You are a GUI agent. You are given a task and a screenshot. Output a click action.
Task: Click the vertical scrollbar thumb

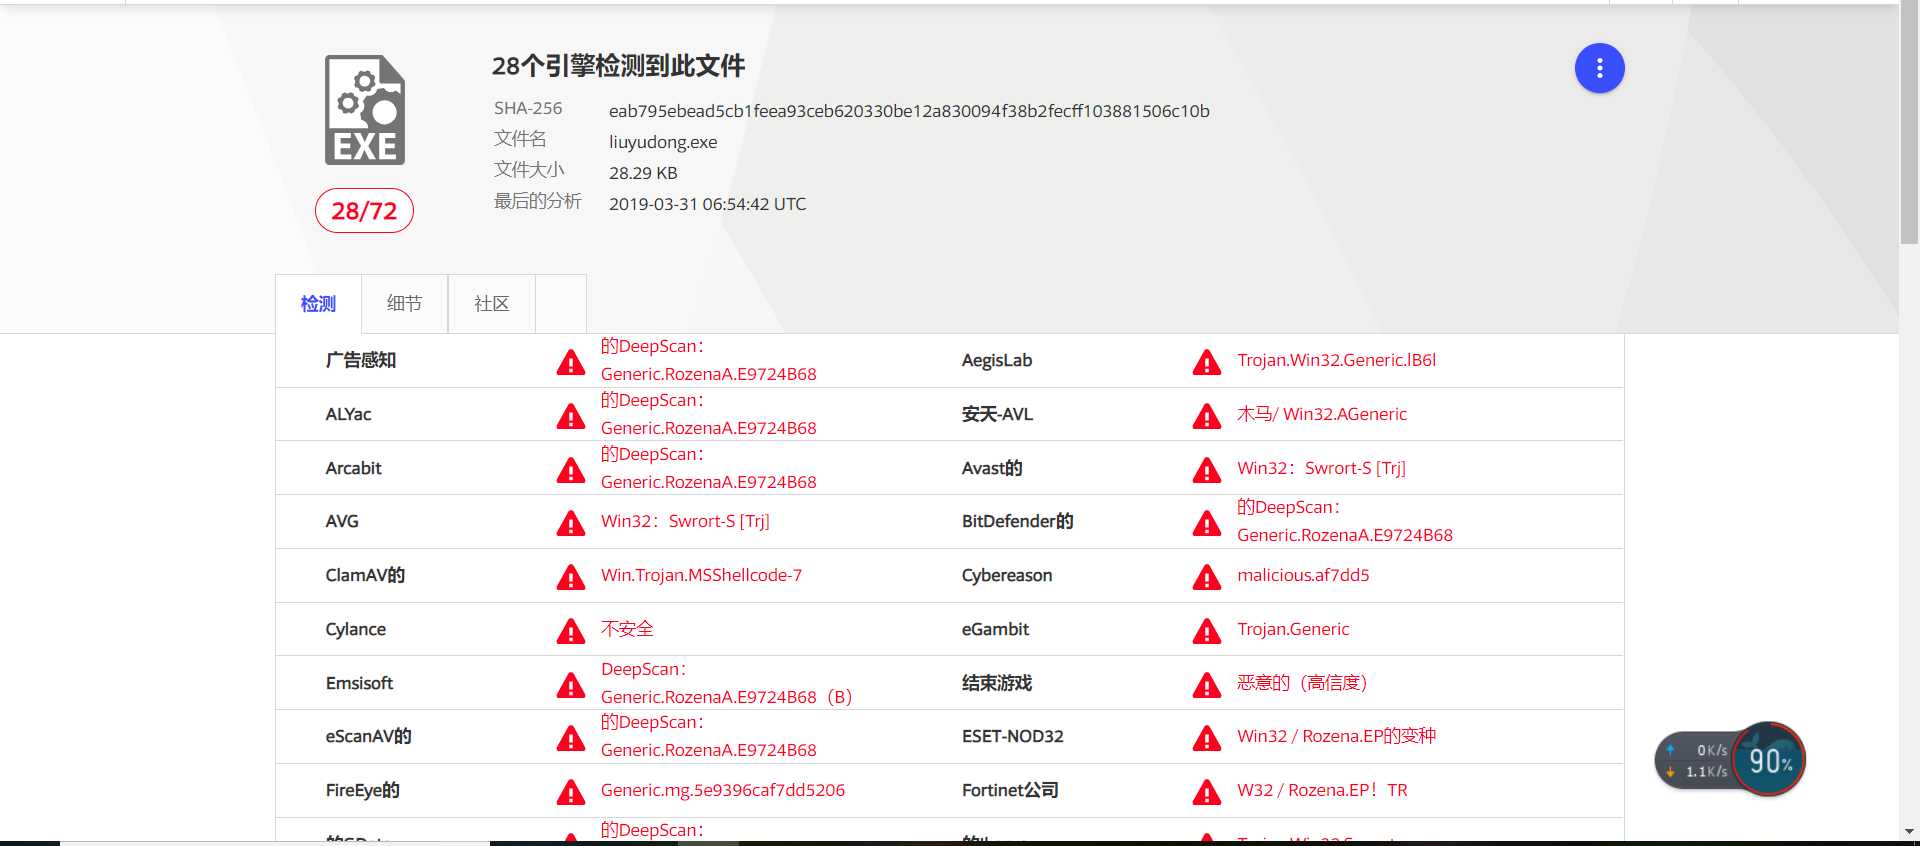(1909, 123)
